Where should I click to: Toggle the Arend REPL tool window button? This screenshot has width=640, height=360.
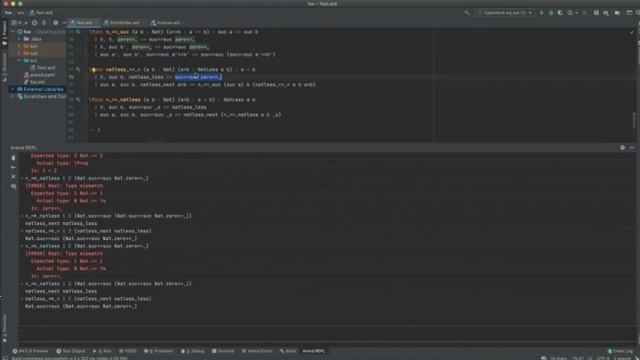tap(313, 351)
